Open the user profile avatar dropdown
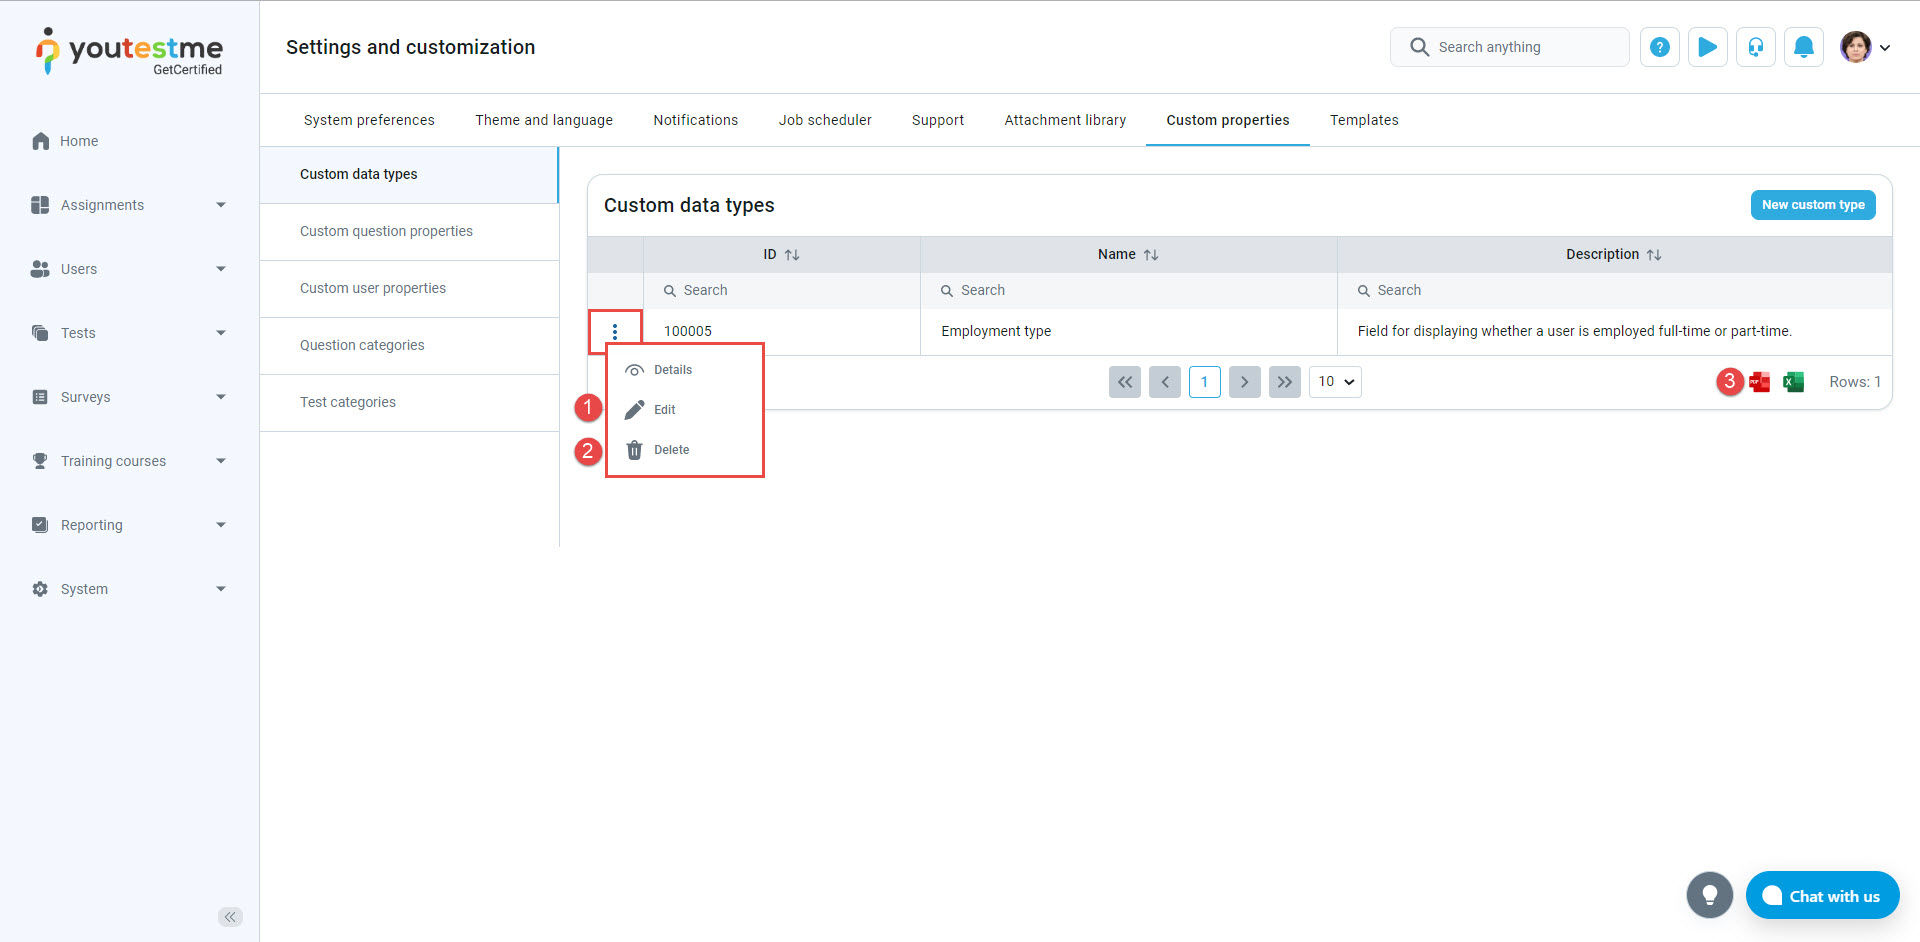This screenshot has height=942, width=1920. (1864, 47)
